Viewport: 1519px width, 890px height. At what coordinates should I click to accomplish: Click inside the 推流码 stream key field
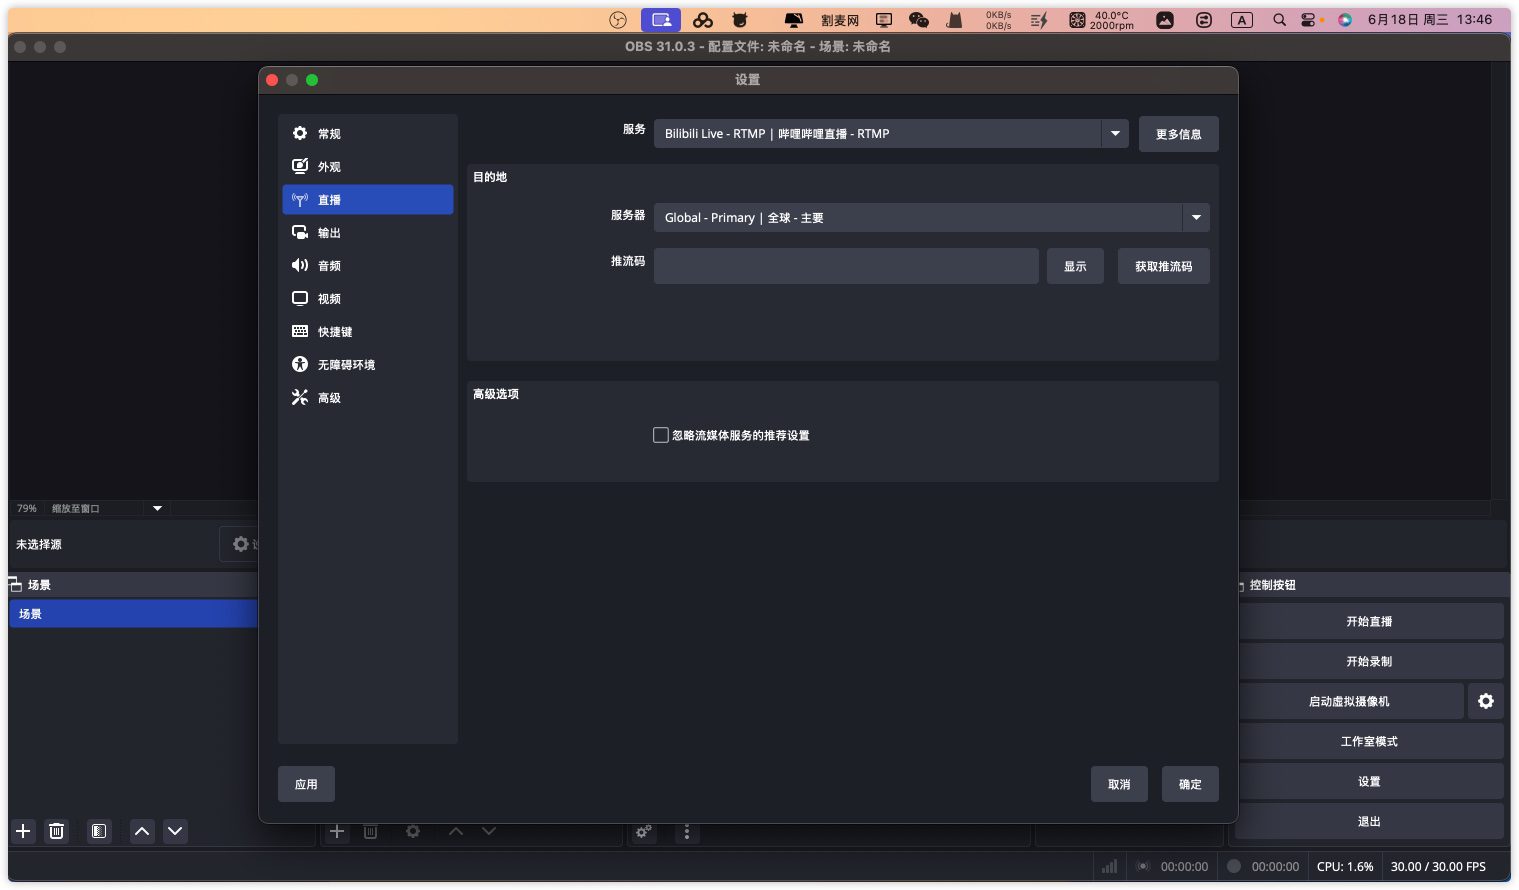point(845,266)
